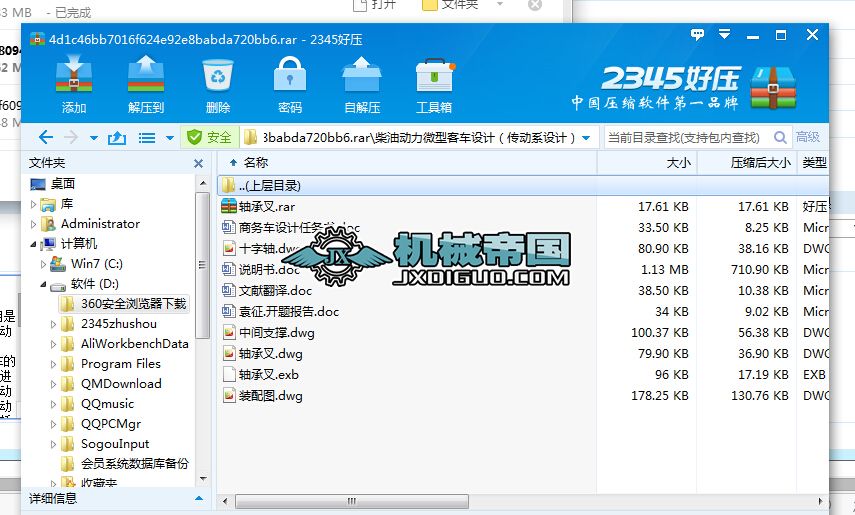Click horizontal scrollbar left arrow
855x515 pixels.
click(224, 501)
